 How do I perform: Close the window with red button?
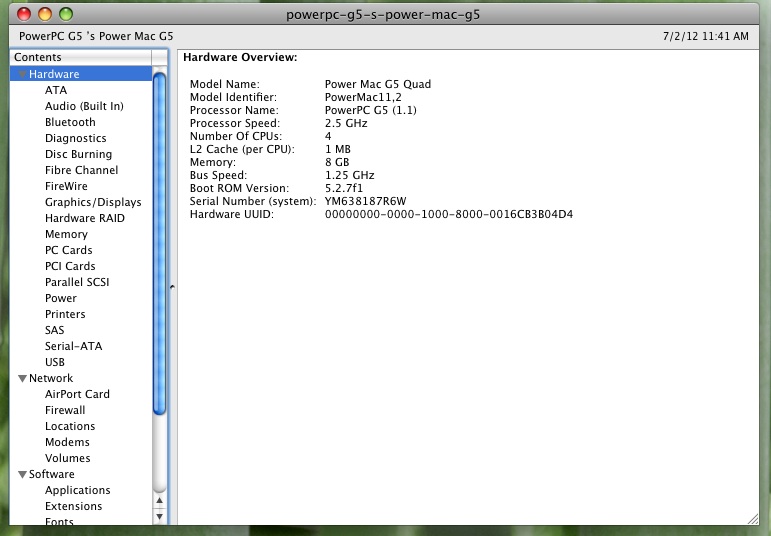24,14
